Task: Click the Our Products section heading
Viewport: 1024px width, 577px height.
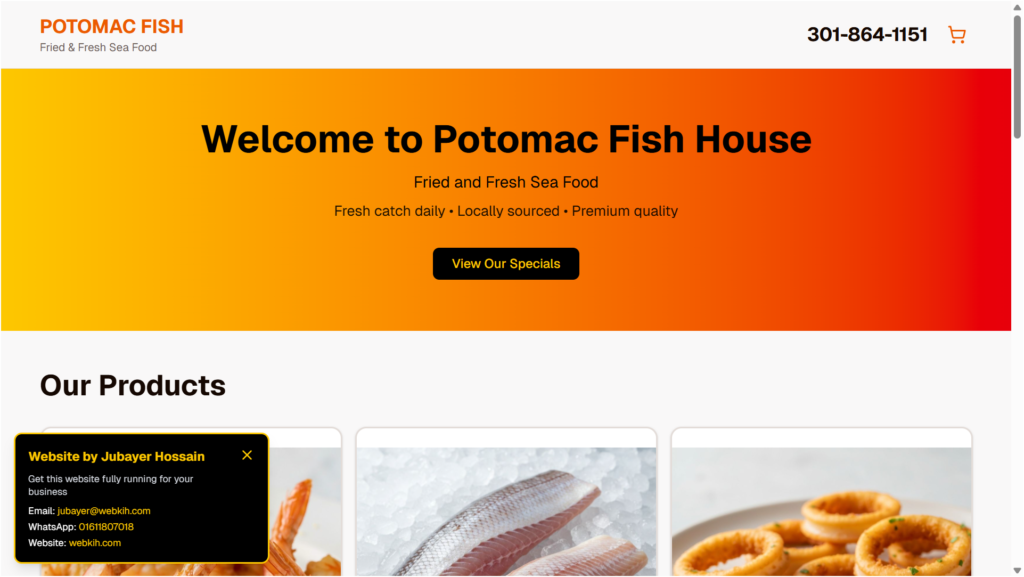Action: coord(133,386)
